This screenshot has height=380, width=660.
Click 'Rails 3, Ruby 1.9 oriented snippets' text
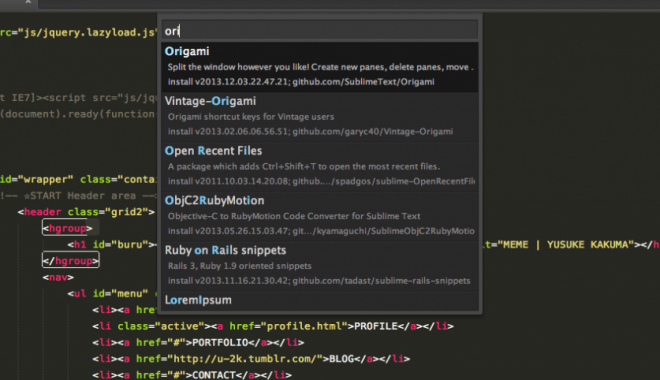(x=240, y=266)
